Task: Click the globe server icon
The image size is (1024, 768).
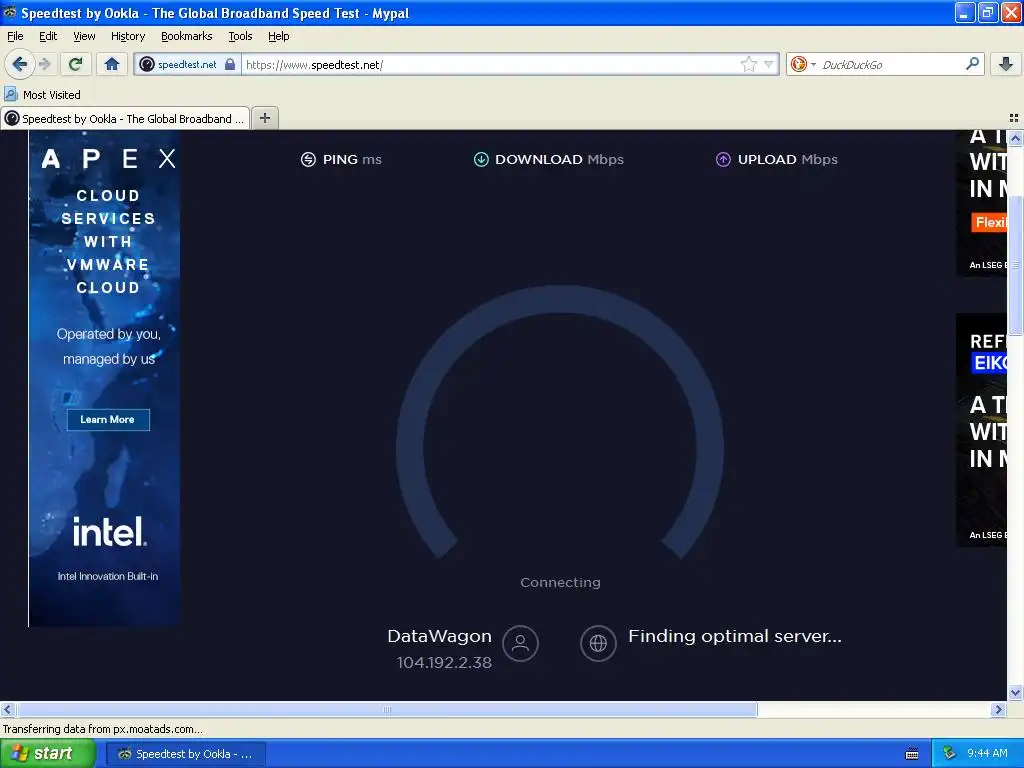Action: tap(598, 643)
